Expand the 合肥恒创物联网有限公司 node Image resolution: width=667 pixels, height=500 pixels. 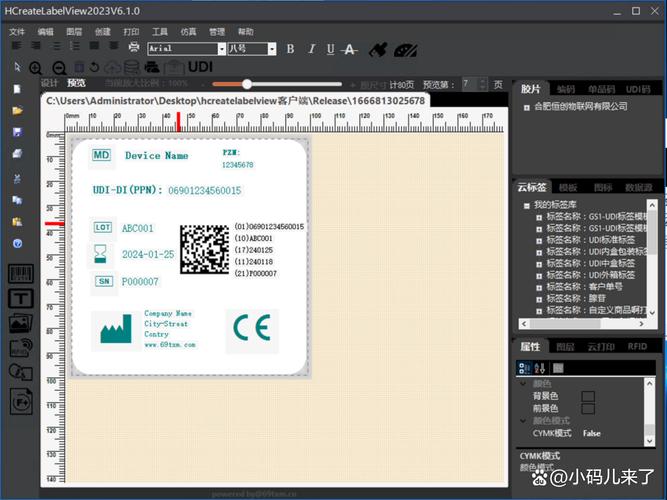click(527, 108)
